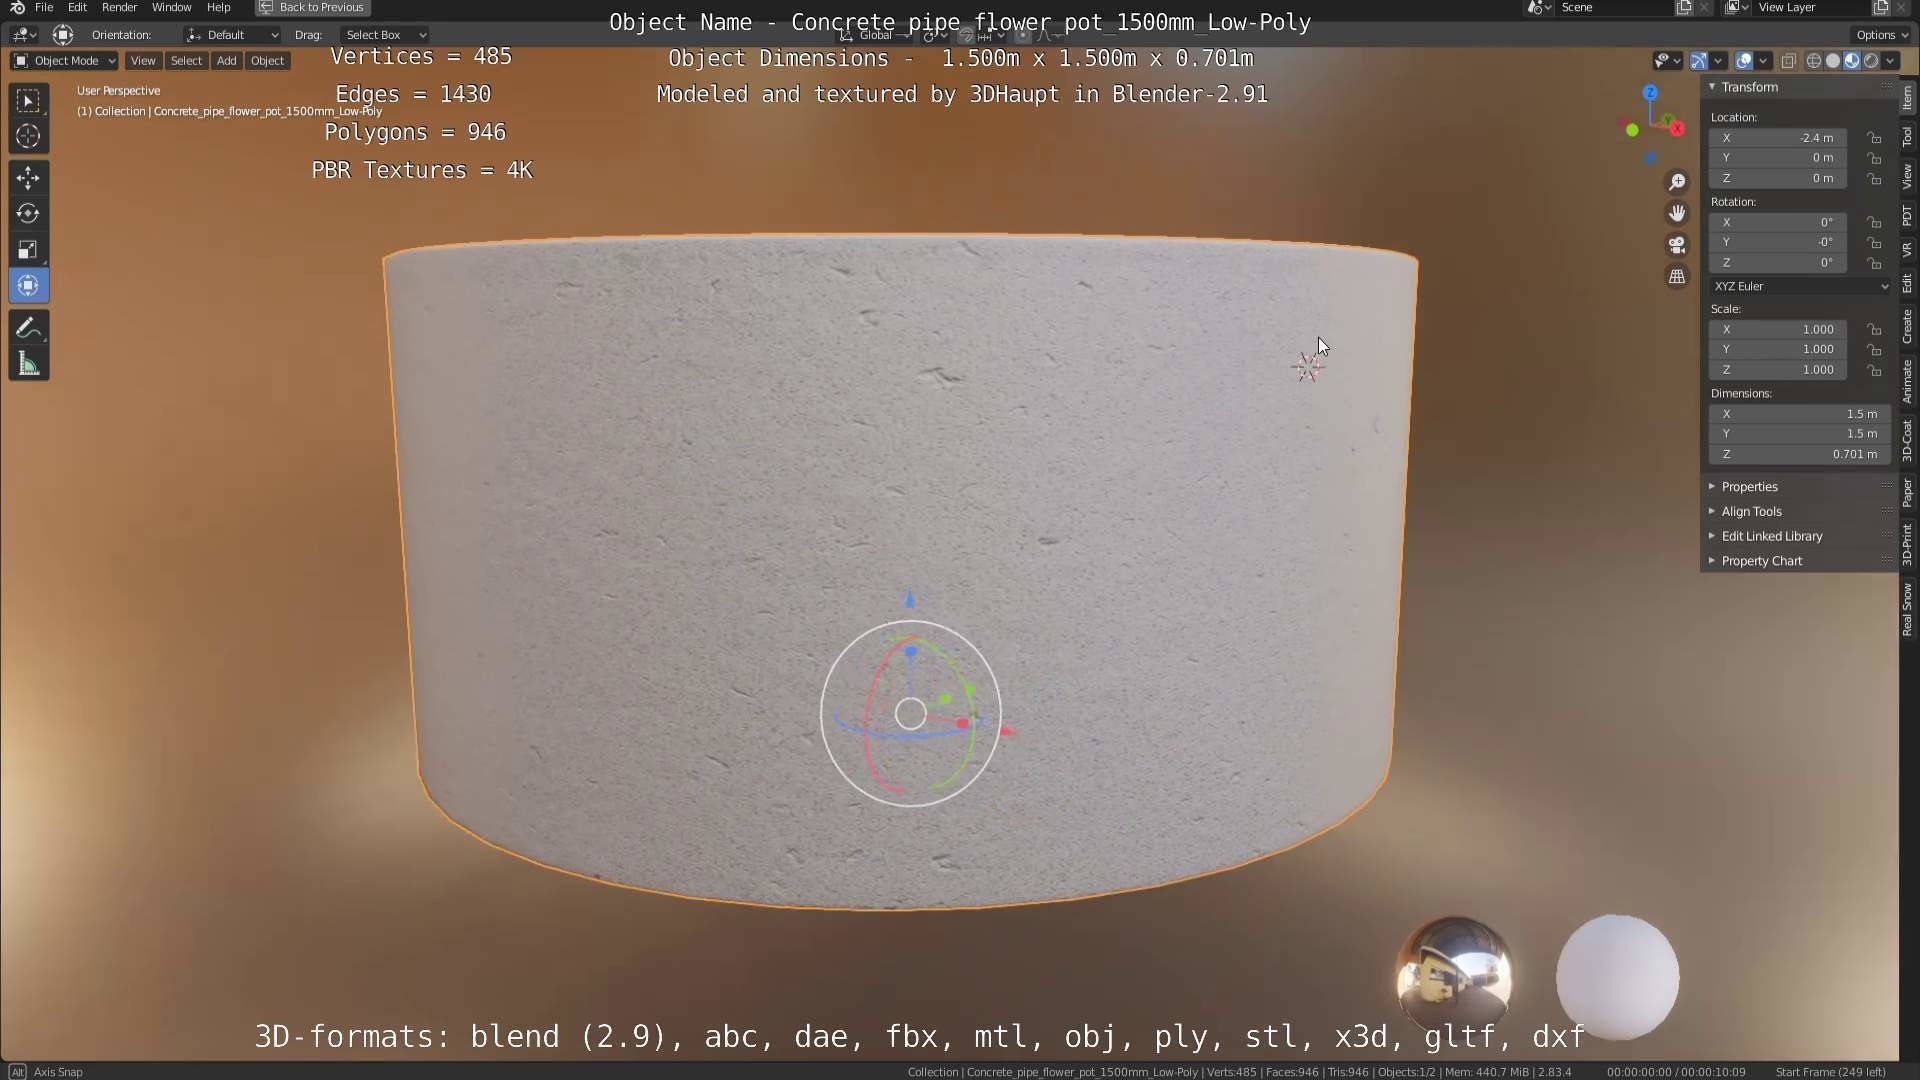This screenshot has width=1920, height=1080.
Task: Open the Orientation Default dropdown
Action: pos(232,35)
